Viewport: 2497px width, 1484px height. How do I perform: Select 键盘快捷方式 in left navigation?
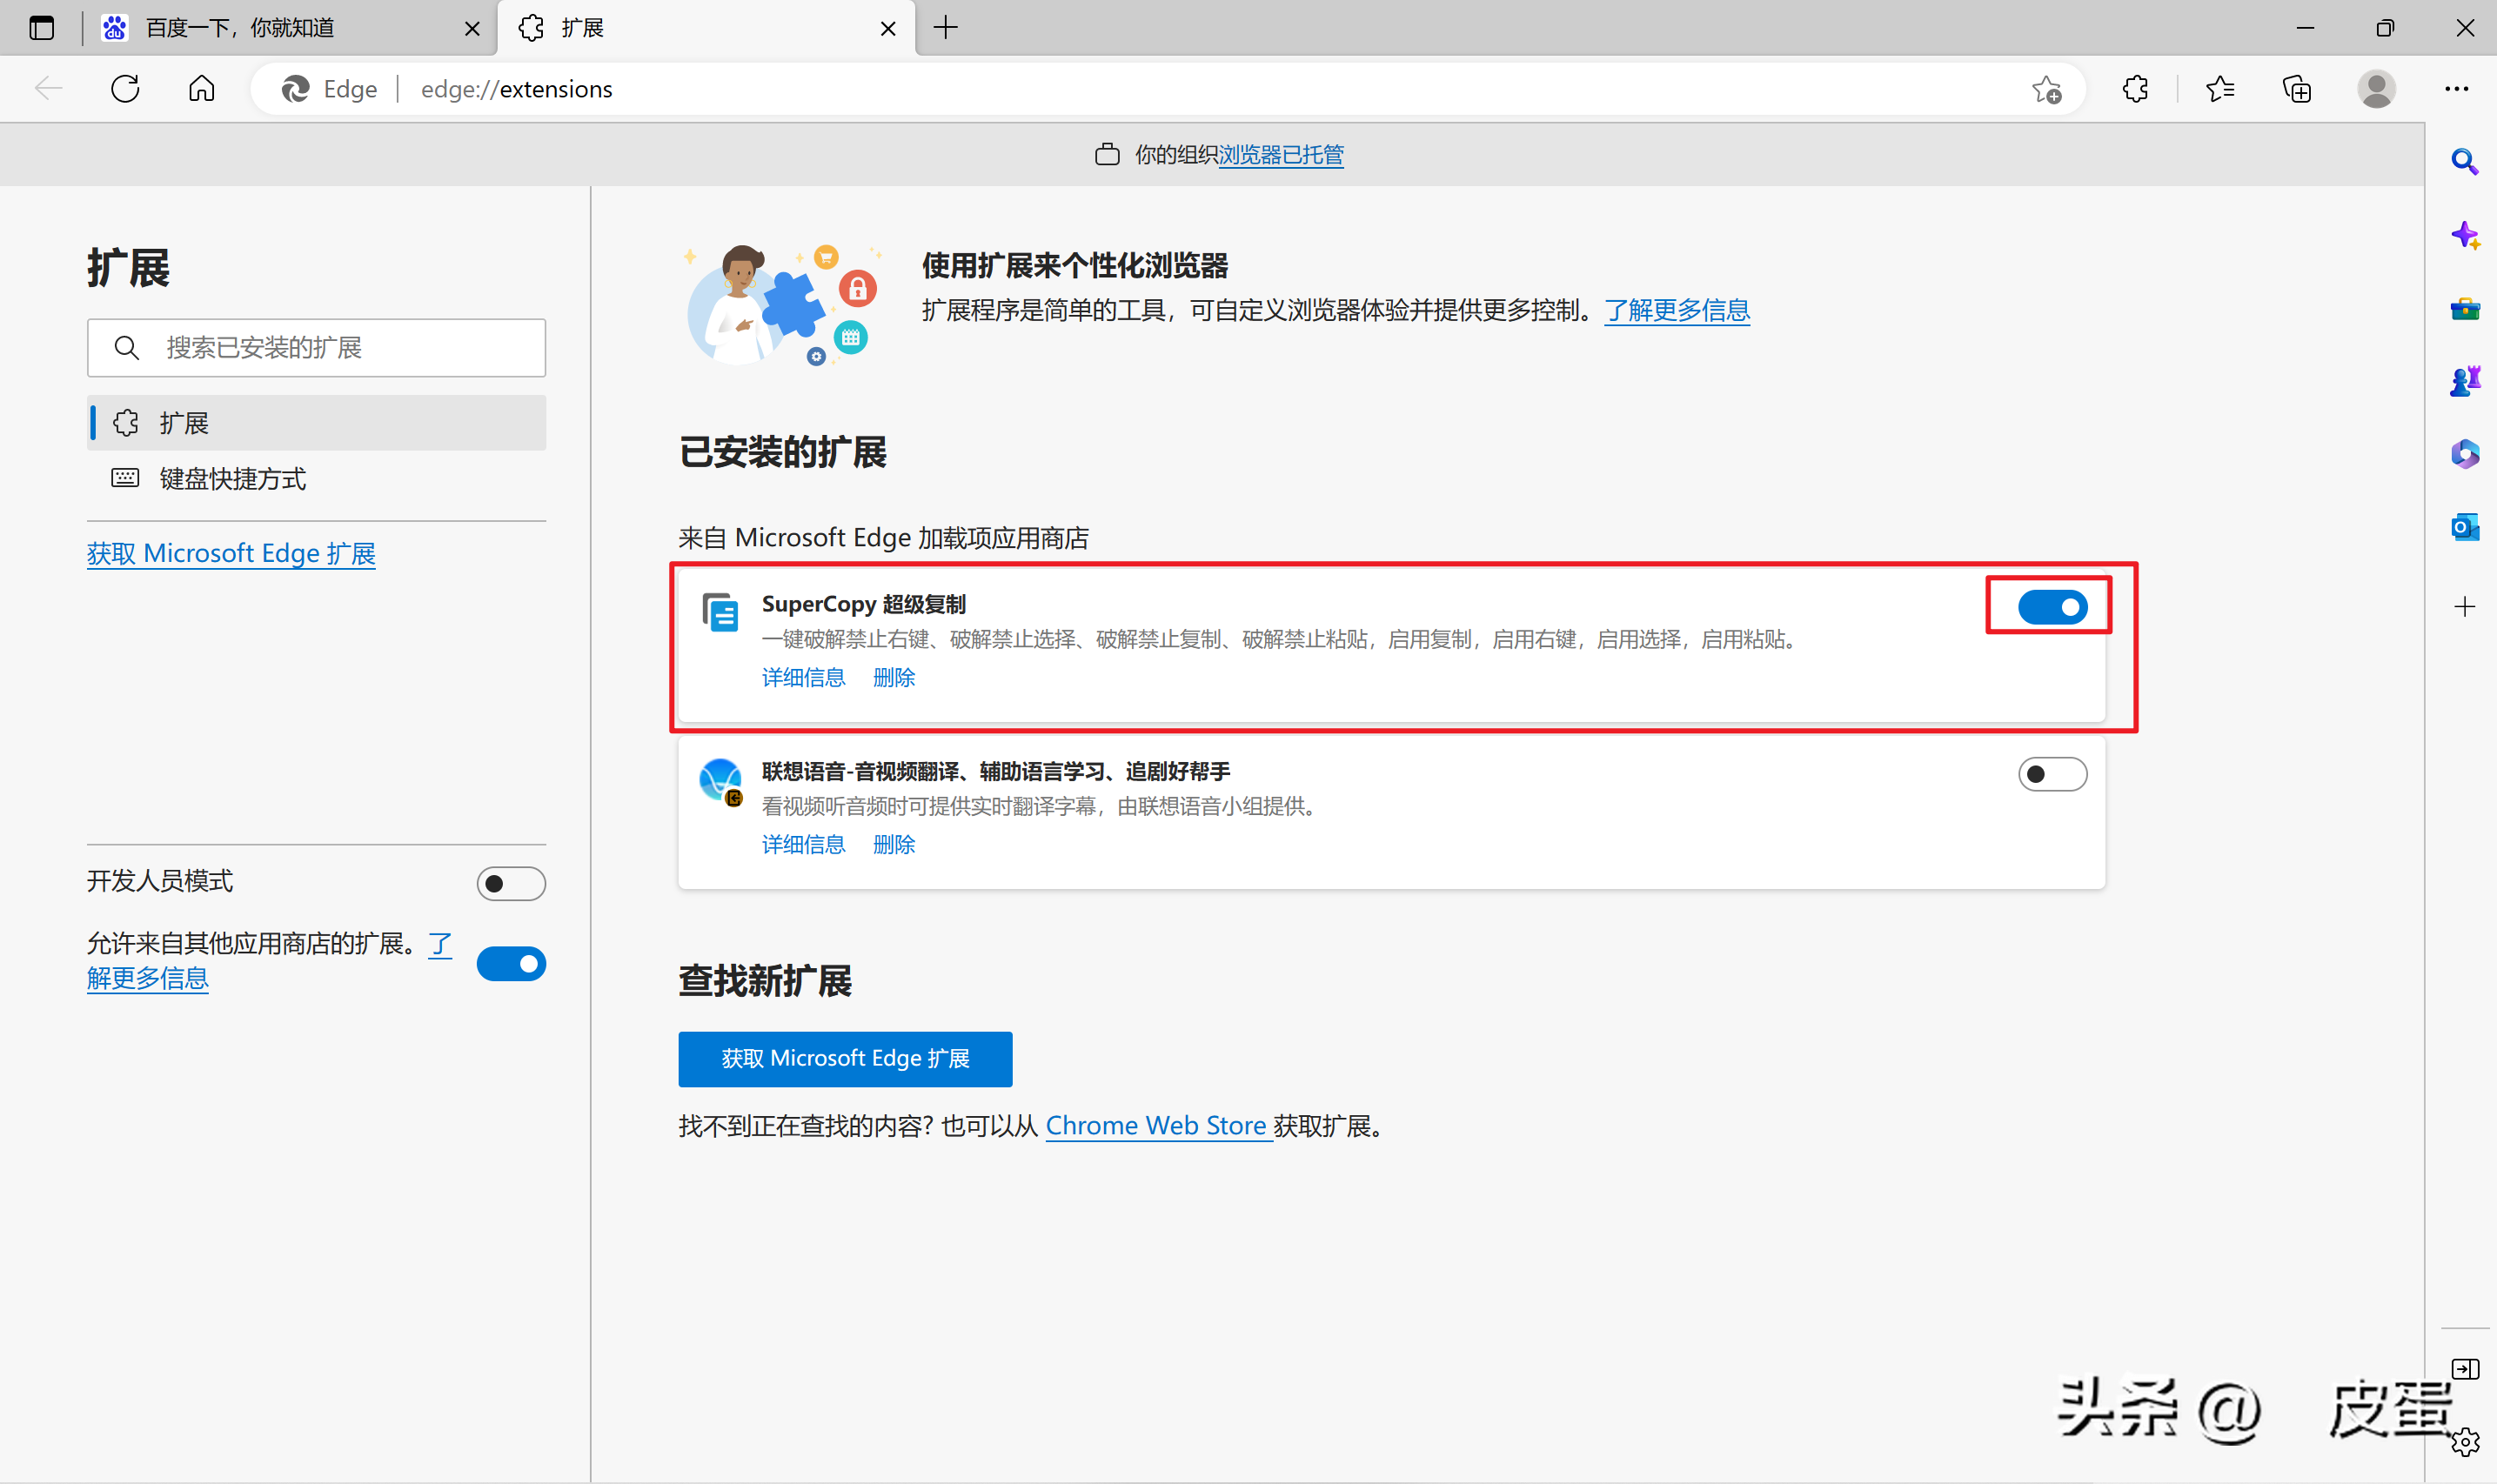coord(316,479)
